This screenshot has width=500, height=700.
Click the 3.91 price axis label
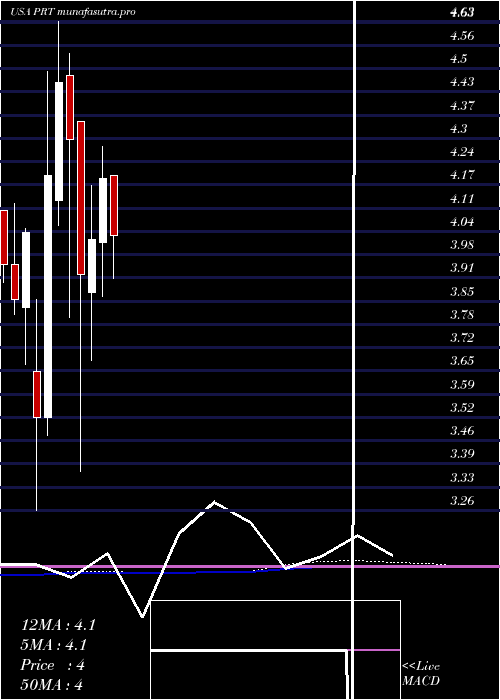(462, 268)
